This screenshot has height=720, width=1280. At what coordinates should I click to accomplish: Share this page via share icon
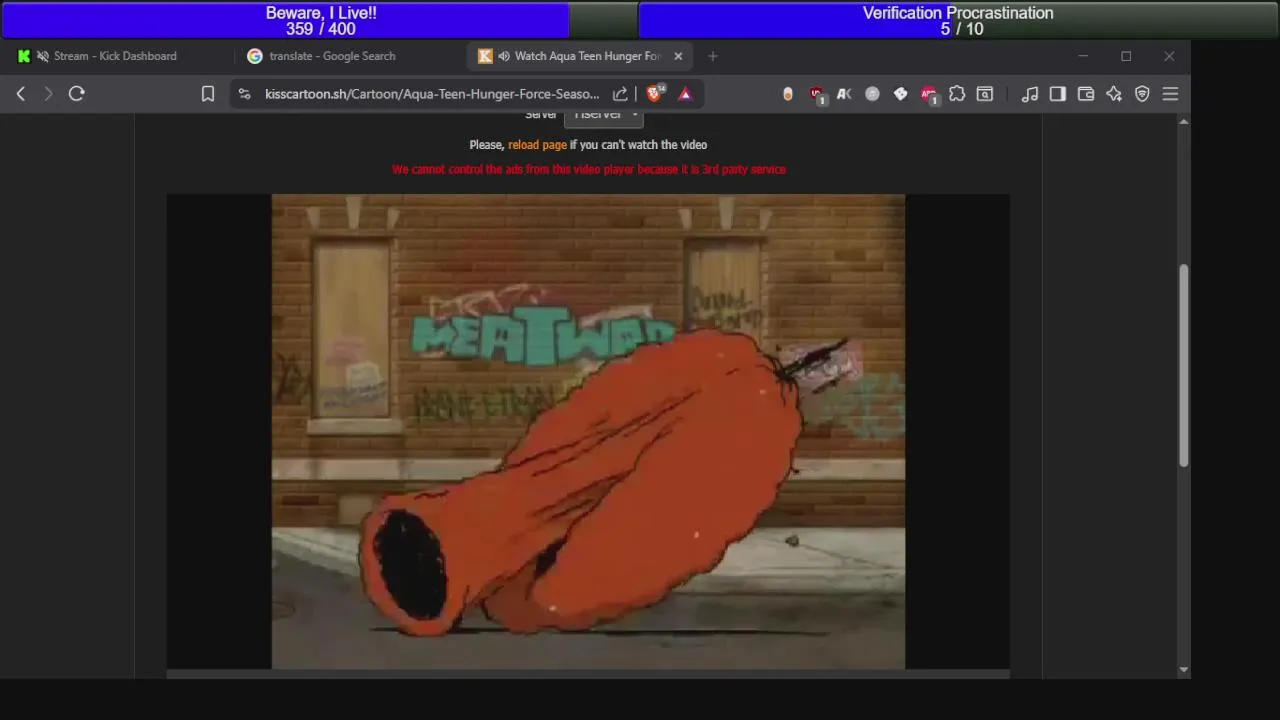tap(620, 94)
